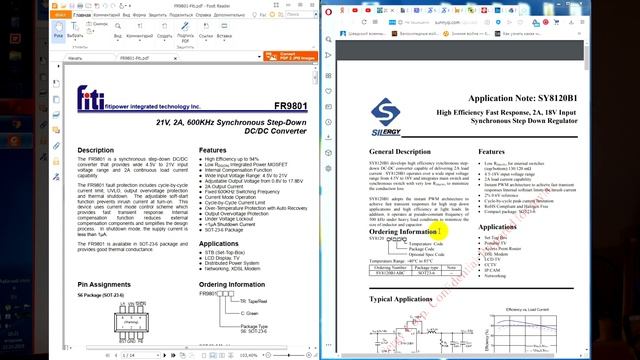Open Opera sidebar search icon
This screenshot has width=640, height=360.
click(x=329, y=39)
